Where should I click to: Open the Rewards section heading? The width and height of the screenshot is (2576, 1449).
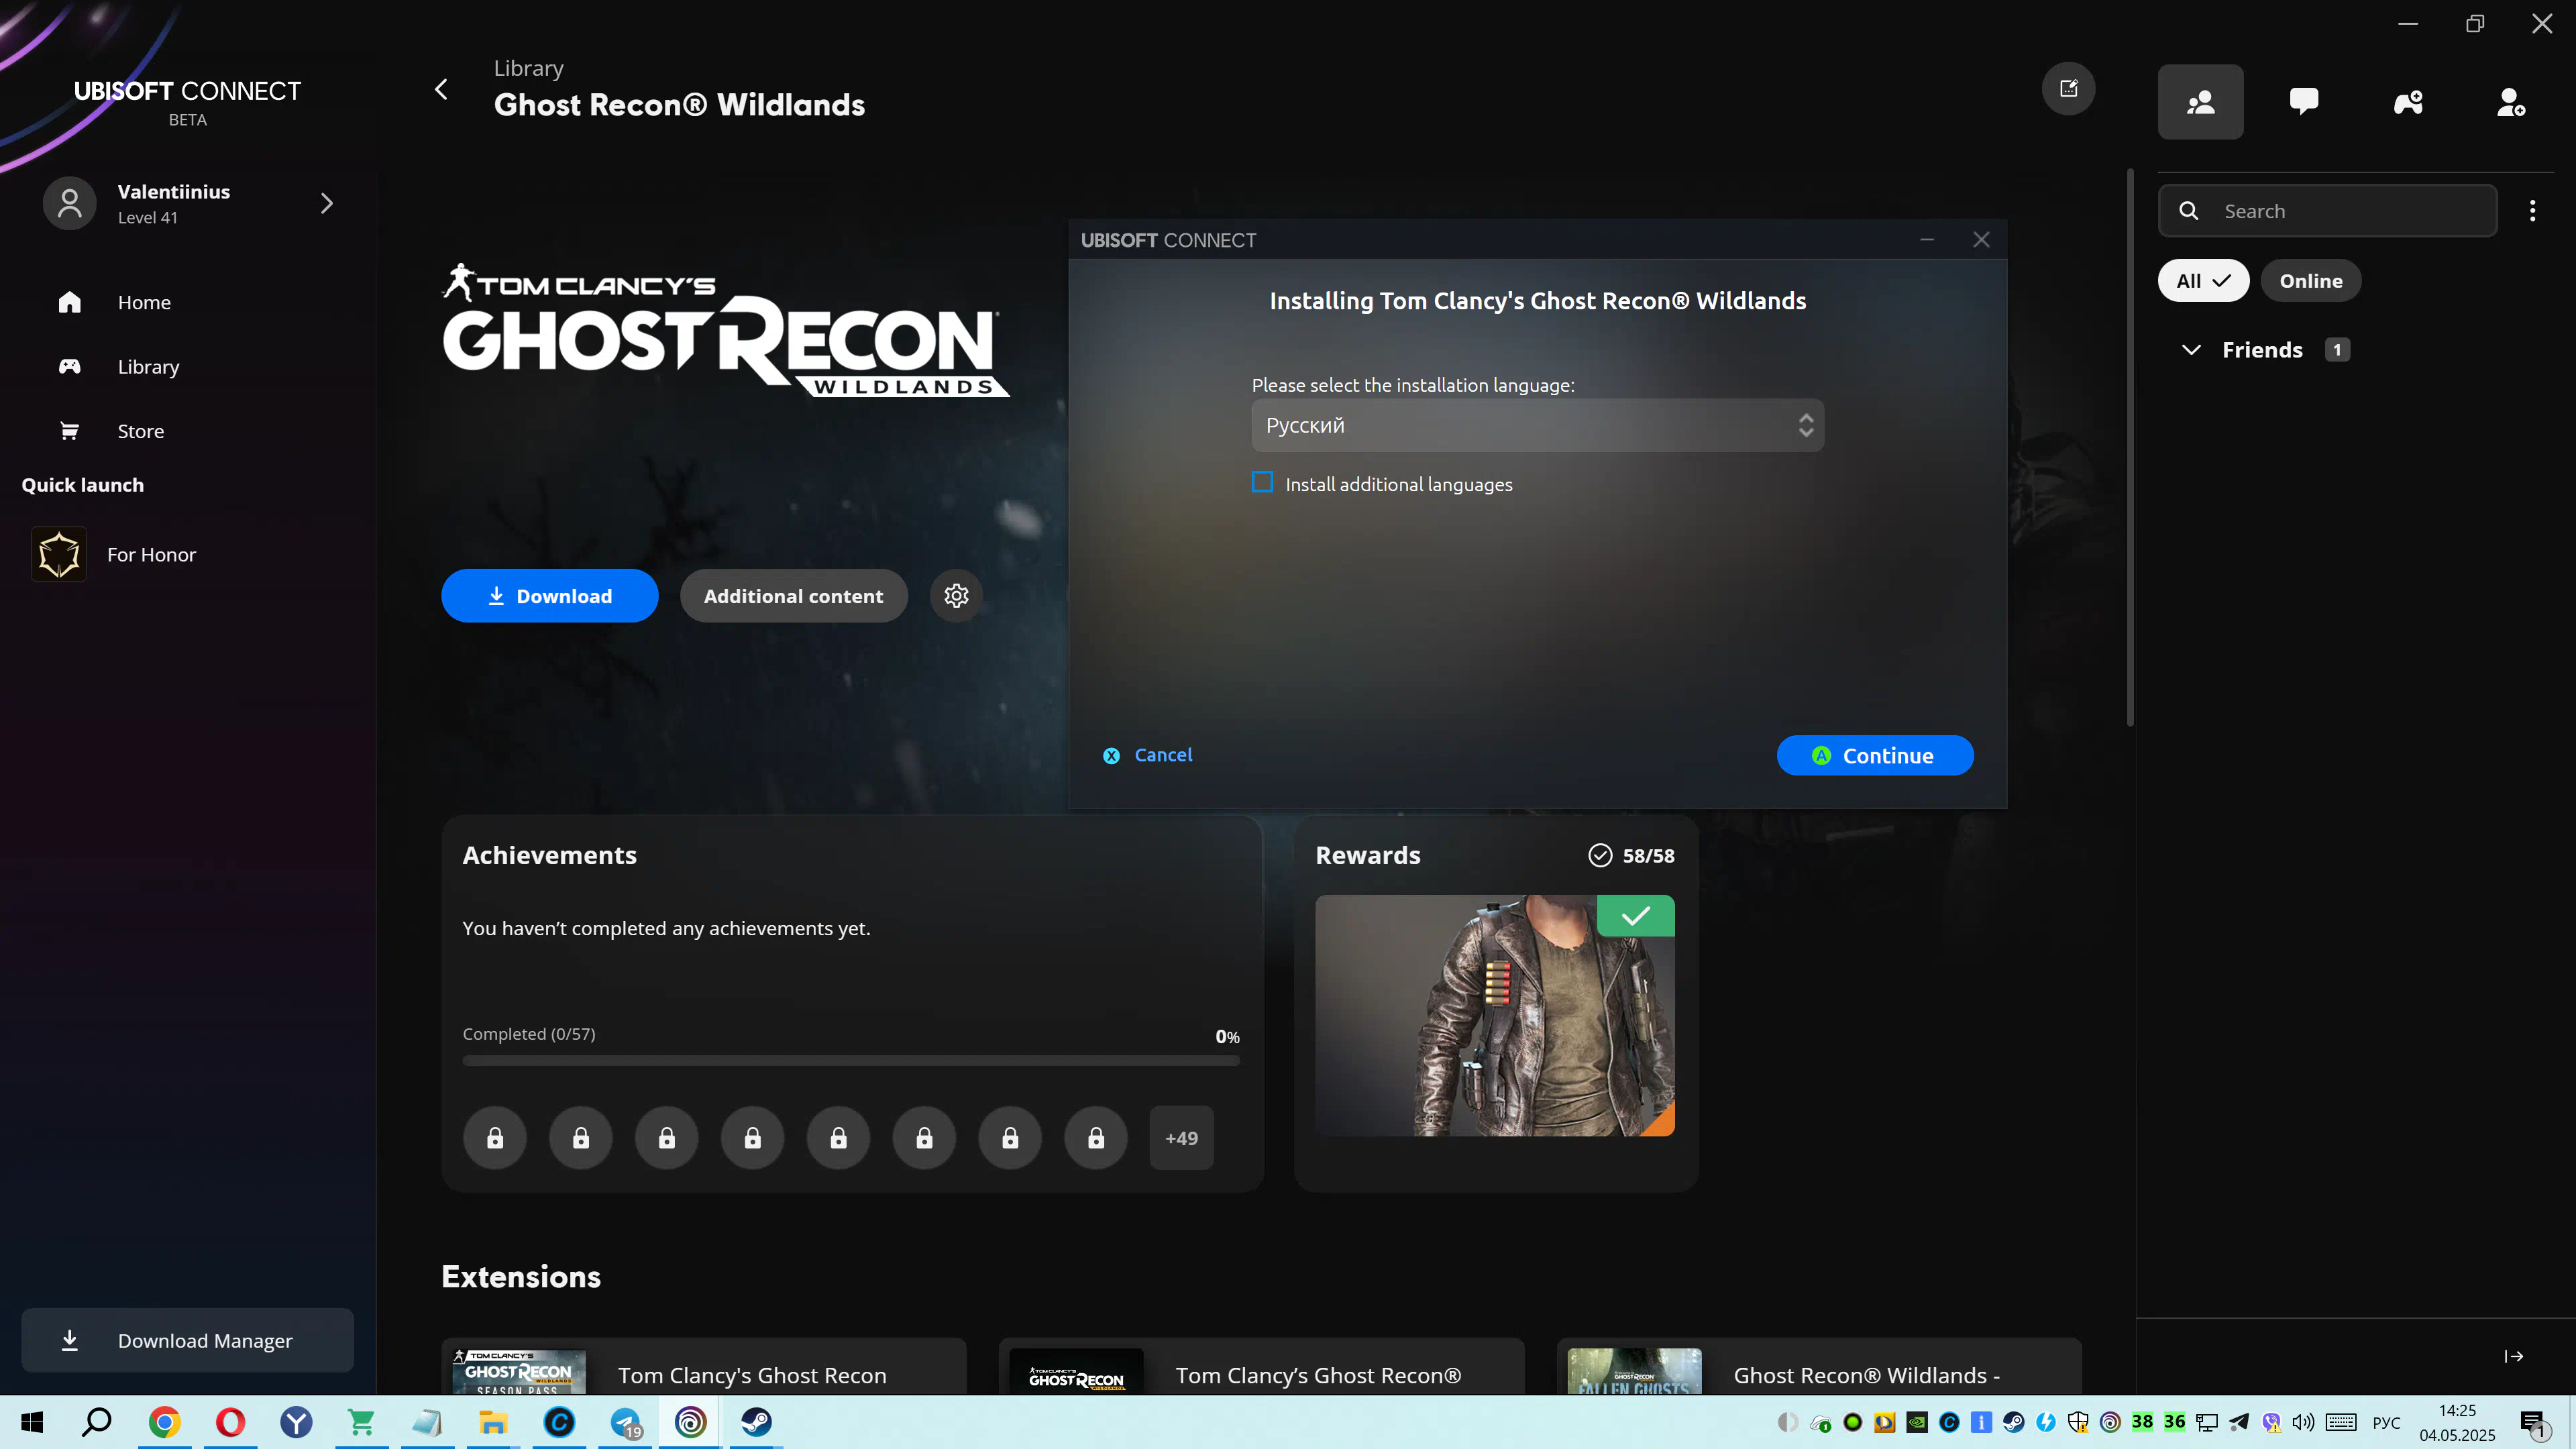pyautogui.click(x=1367, y=856)
